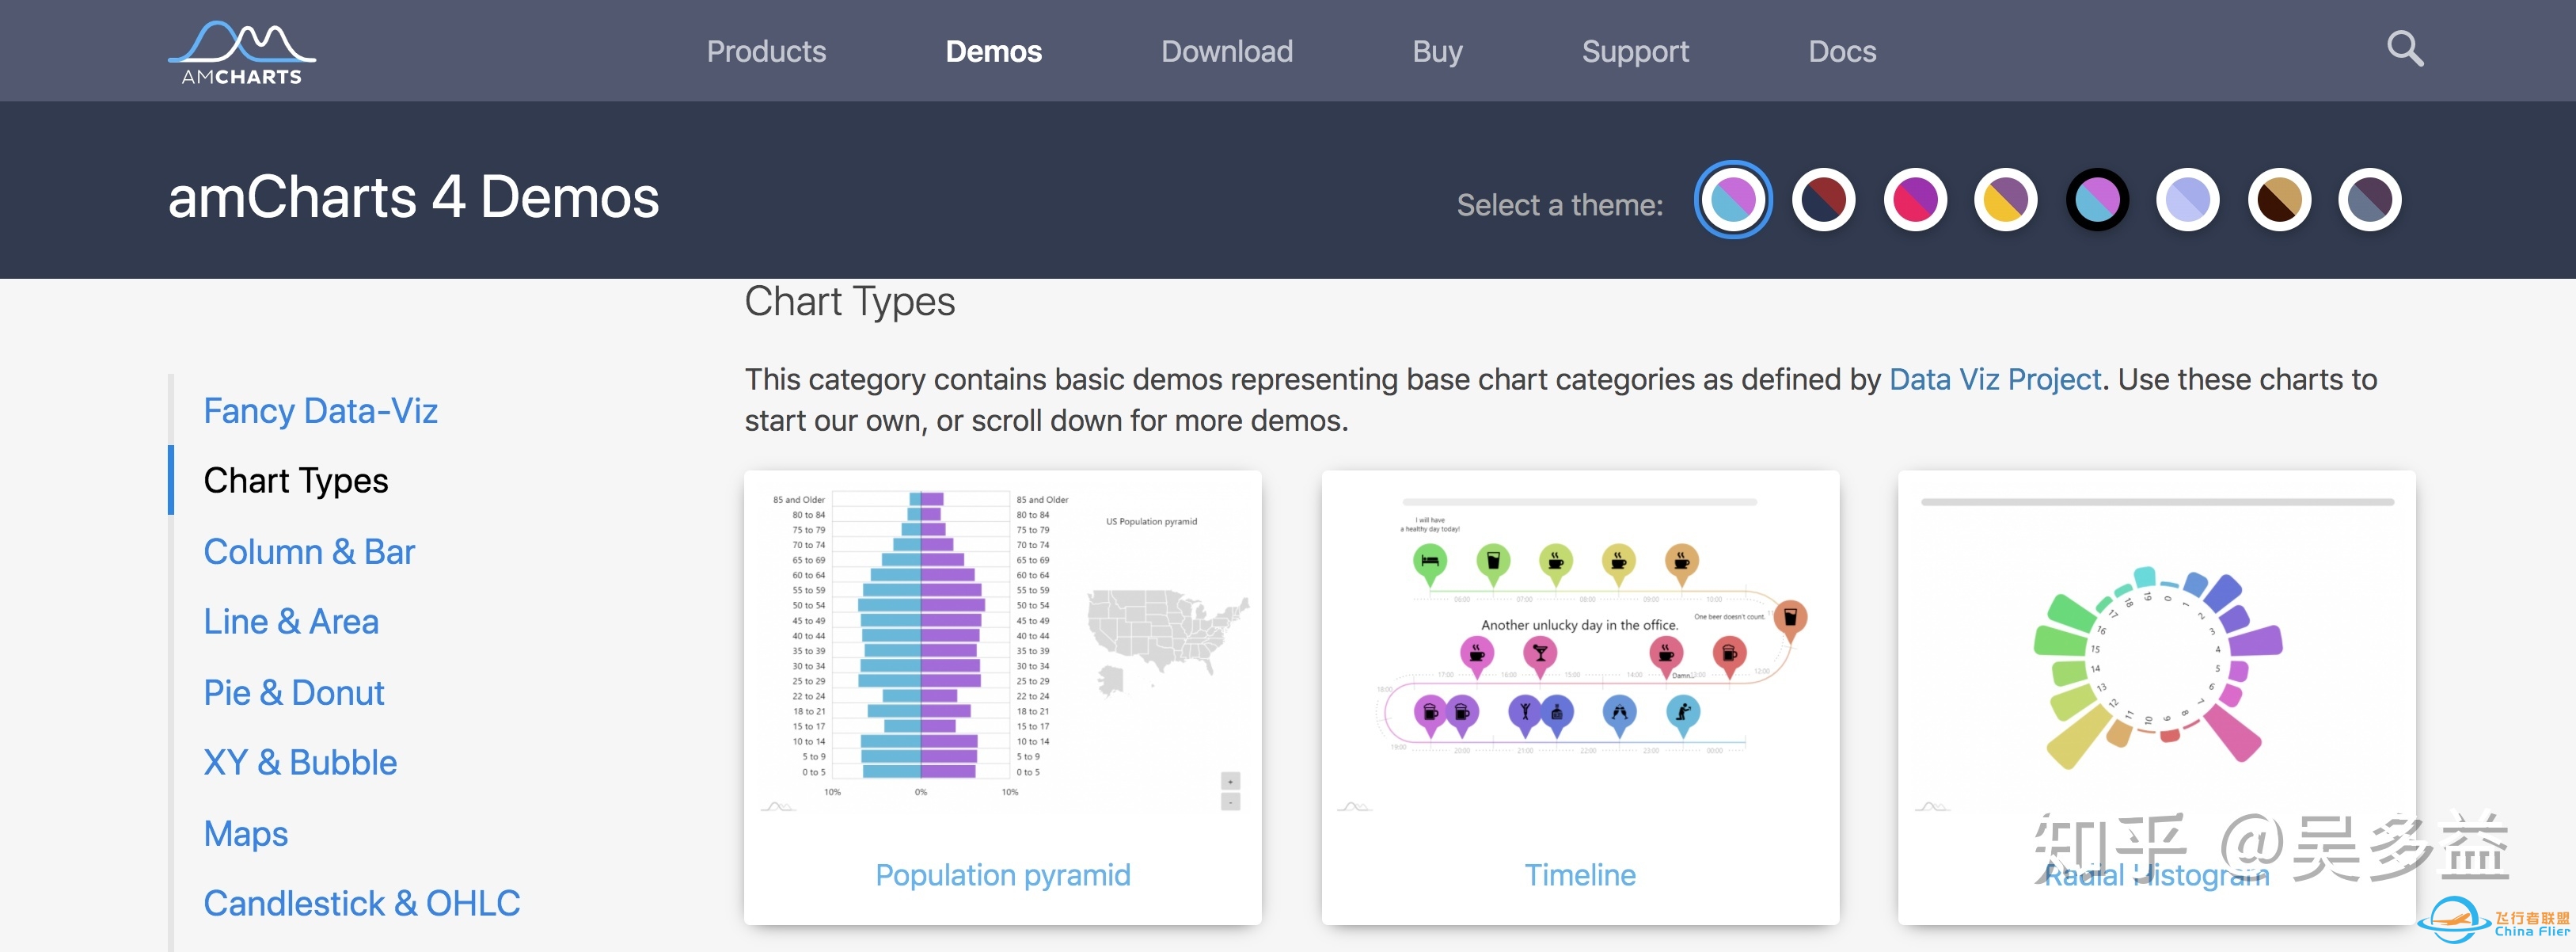This screenshot has width=2576, height=952.
Task: Select the default blue-purple theme swatch
Action: point(1733,200)
